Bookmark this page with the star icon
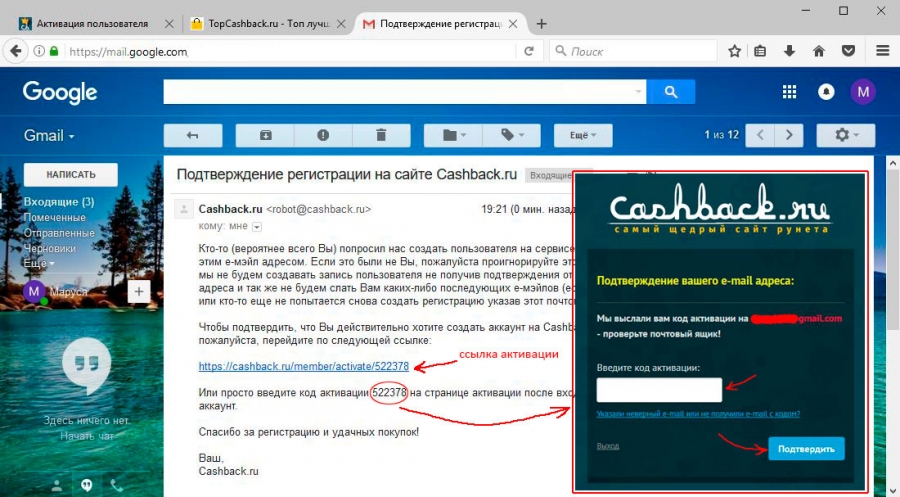900x497 pixels. pyautogui.click(x=734, y=52)
